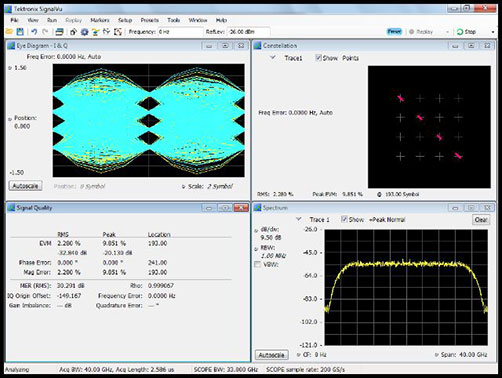Open the Help menu
The width and height of the screenshot is (502, 378).
(221, 20)
